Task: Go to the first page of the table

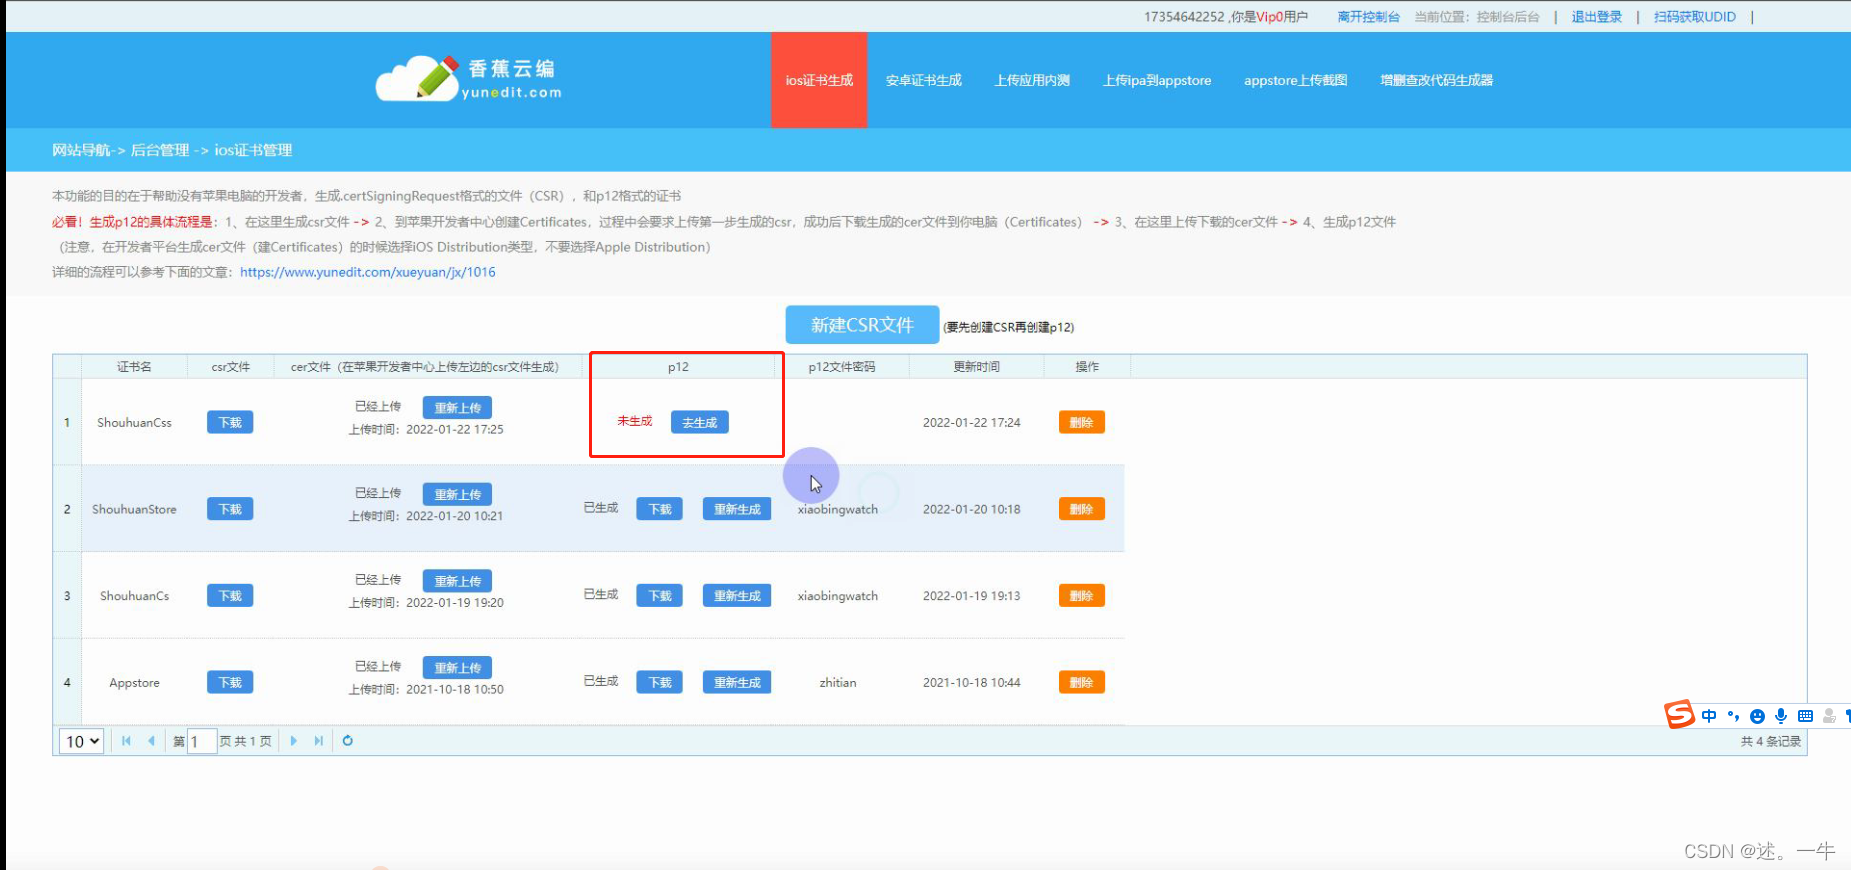Action: pos(126,741)
